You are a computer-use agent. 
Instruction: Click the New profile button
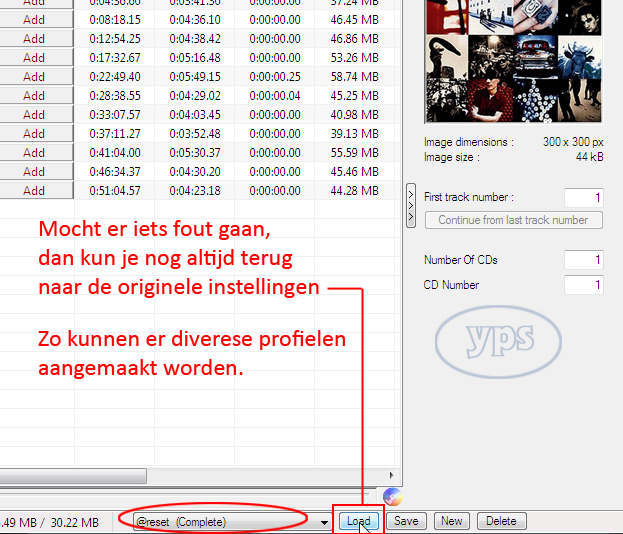[451, 521]
